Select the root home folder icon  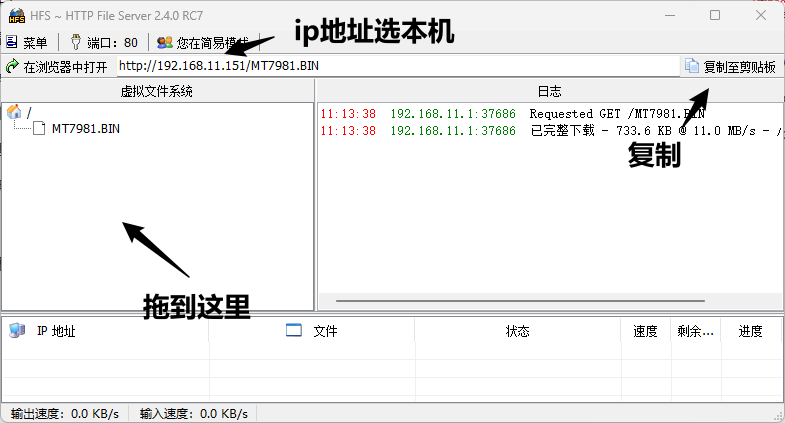[14, 112]
